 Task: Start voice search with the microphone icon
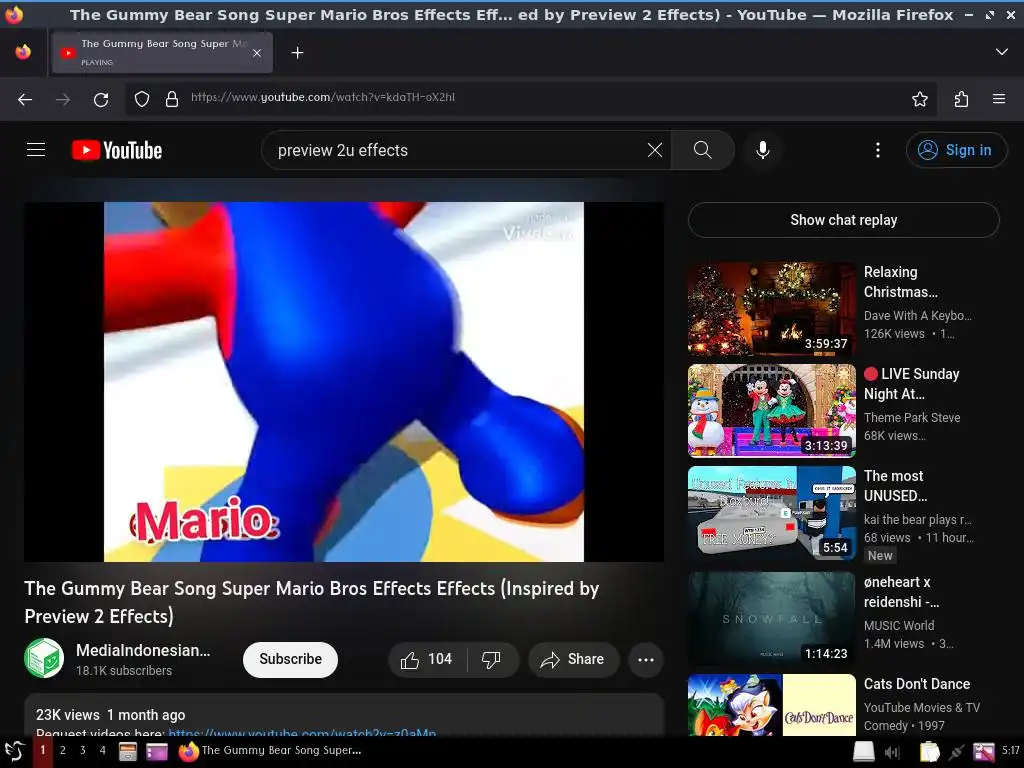click(762, 150)
